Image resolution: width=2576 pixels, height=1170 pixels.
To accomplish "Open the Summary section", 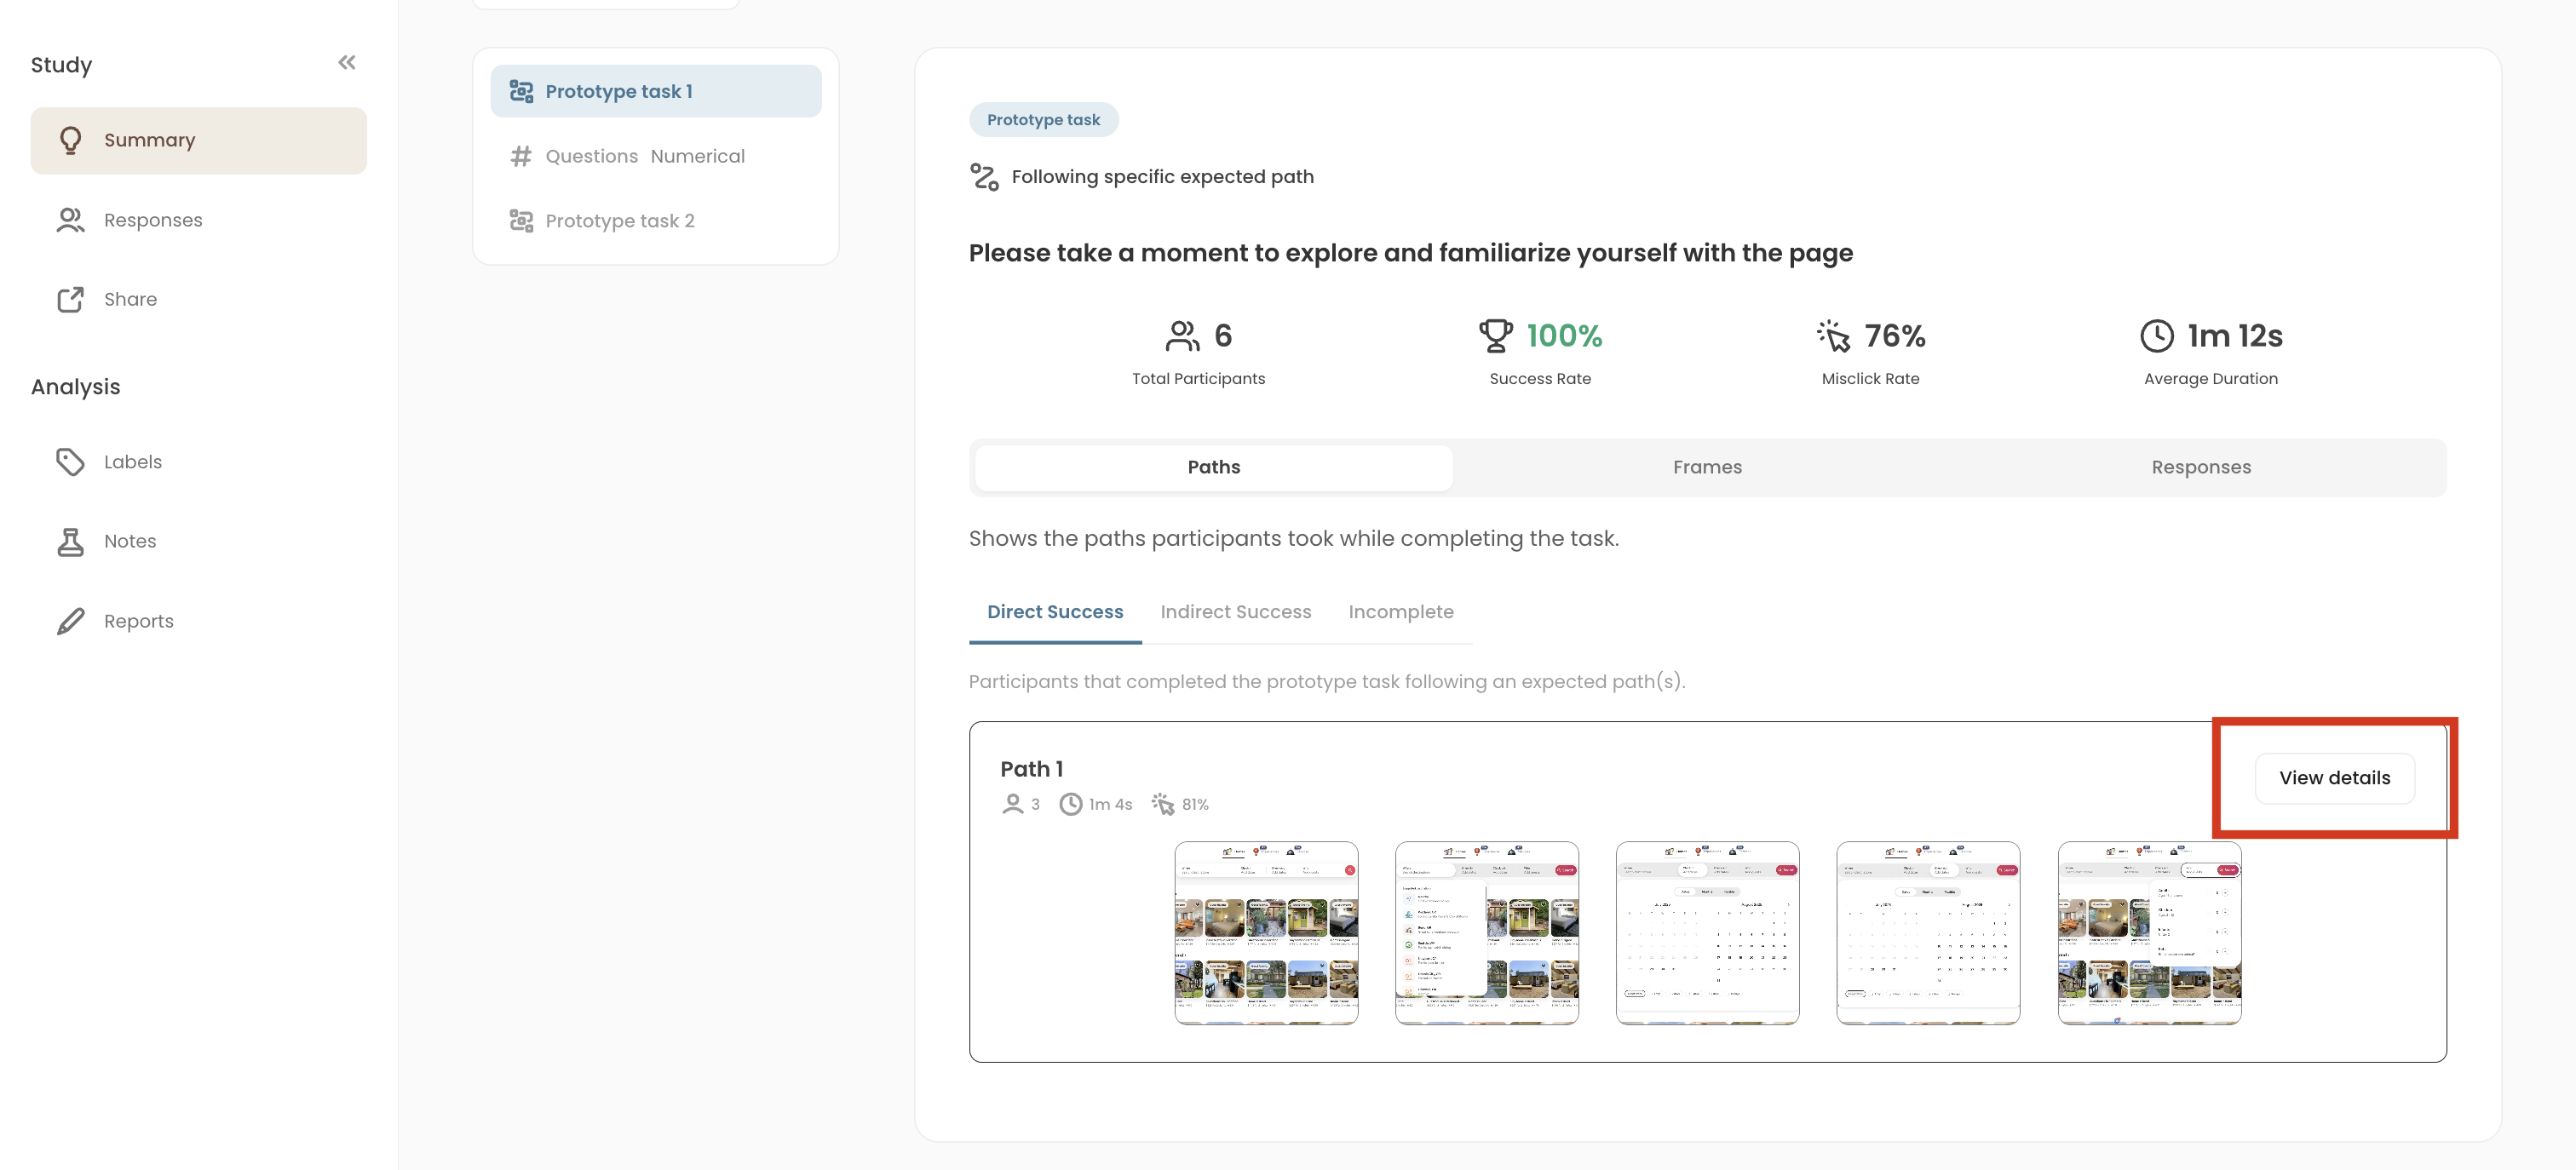I will [198, 140].
